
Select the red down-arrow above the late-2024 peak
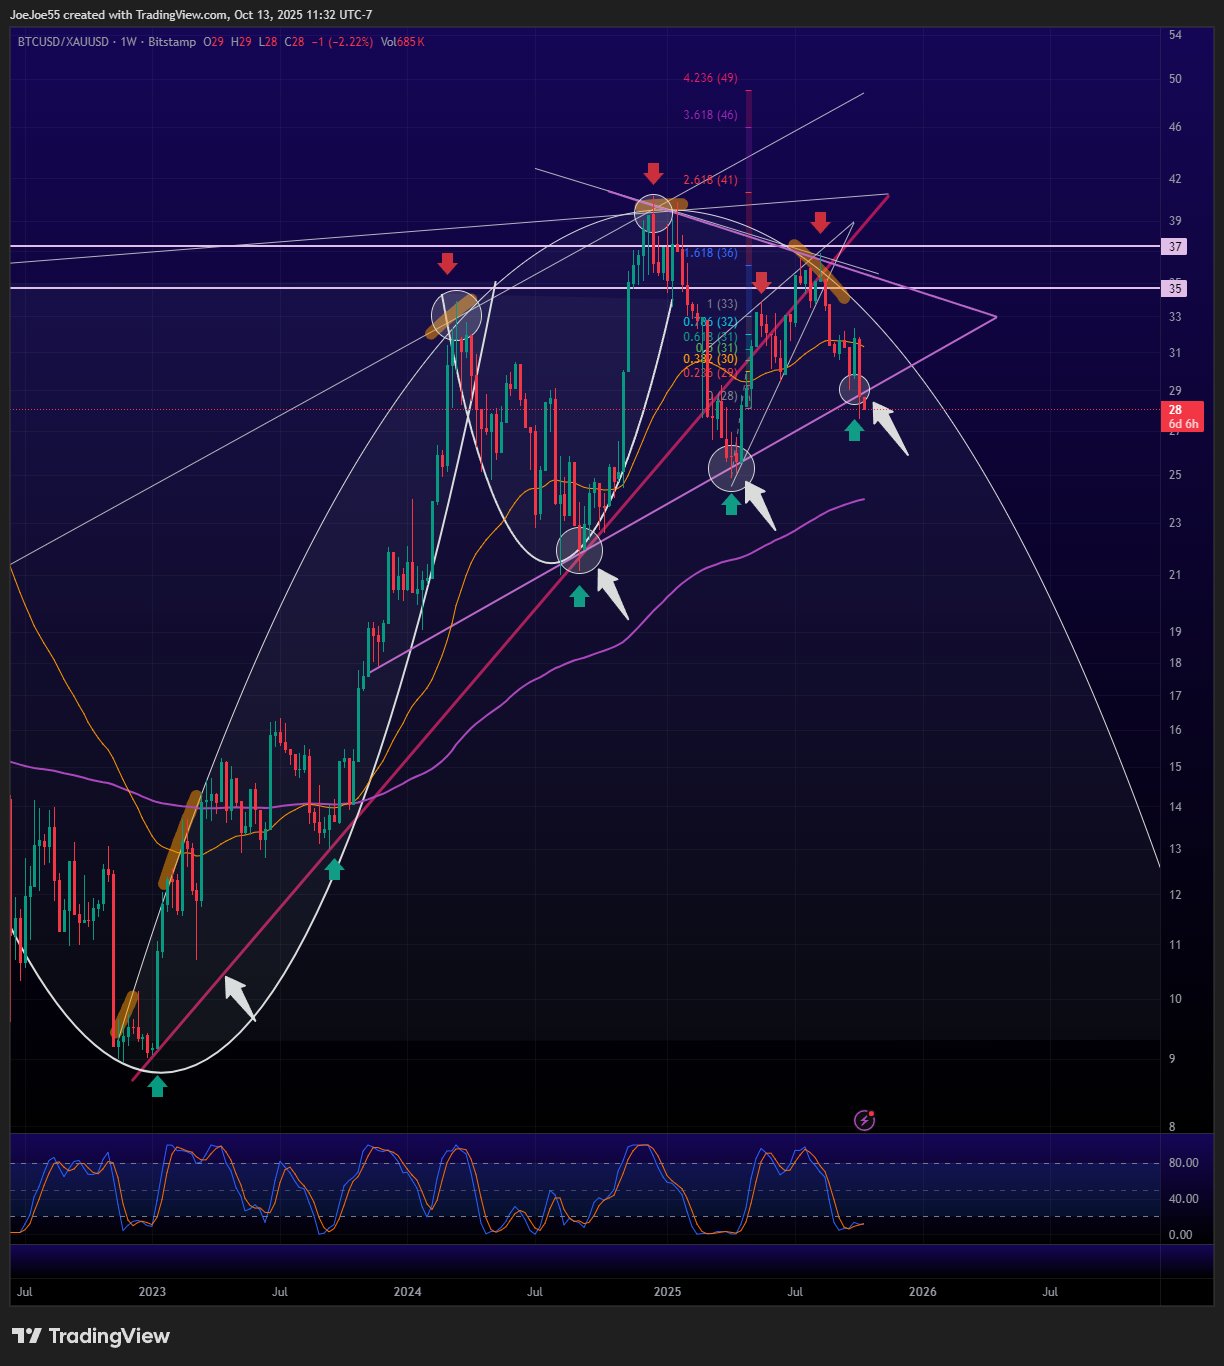(653, 173)
